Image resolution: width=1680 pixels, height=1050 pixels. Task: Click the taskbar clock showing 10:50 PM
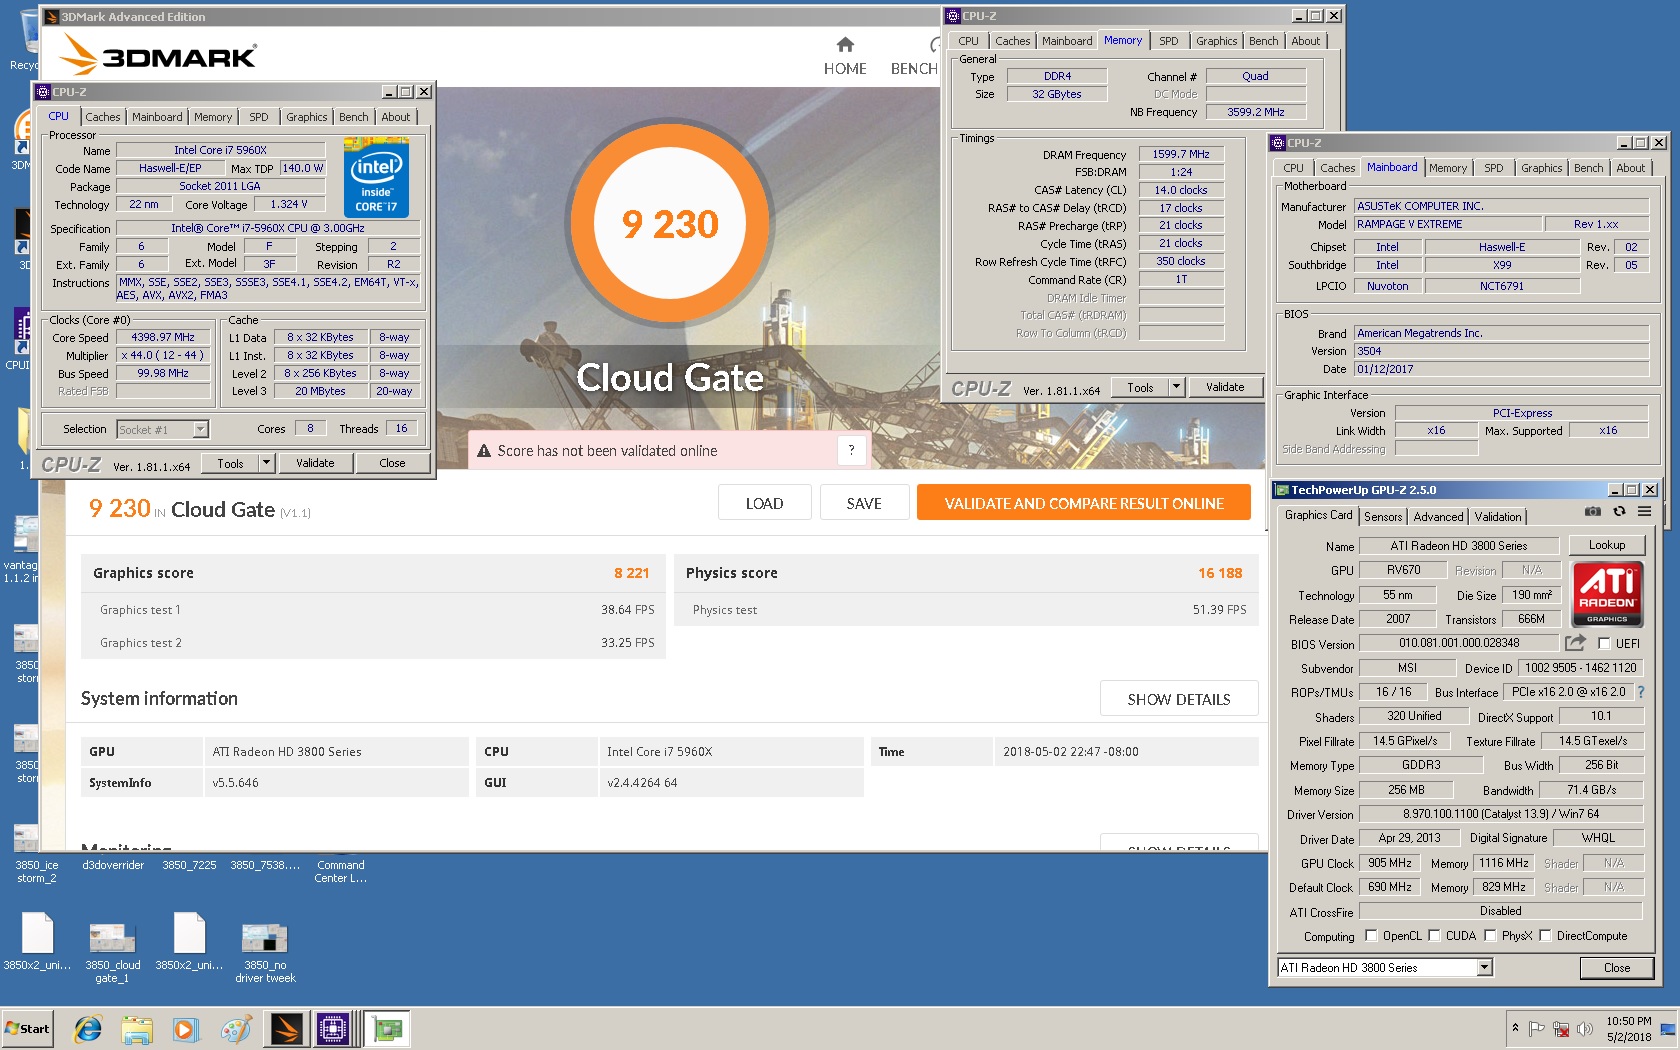click(x=1629, y=1029)
